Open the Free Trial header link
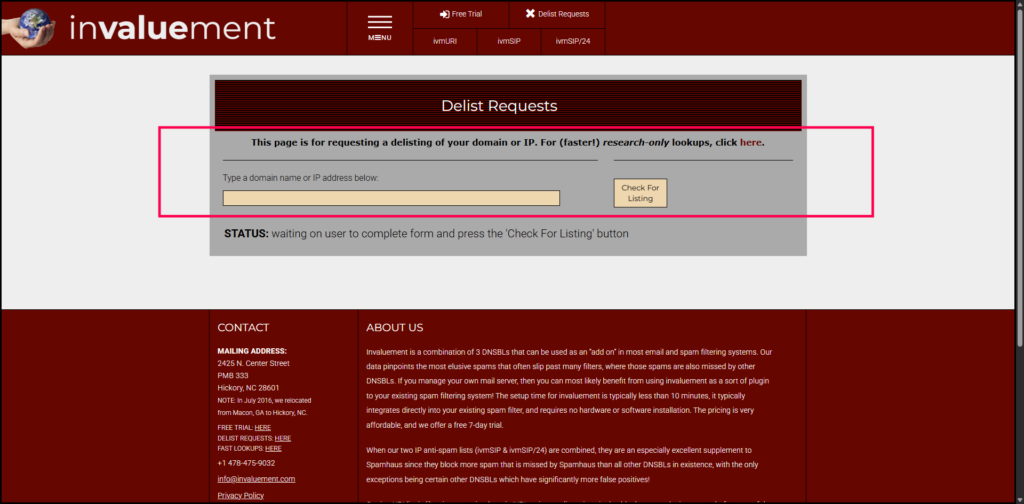This screenshot has height=504, width=1024. [x=466, y=14]
